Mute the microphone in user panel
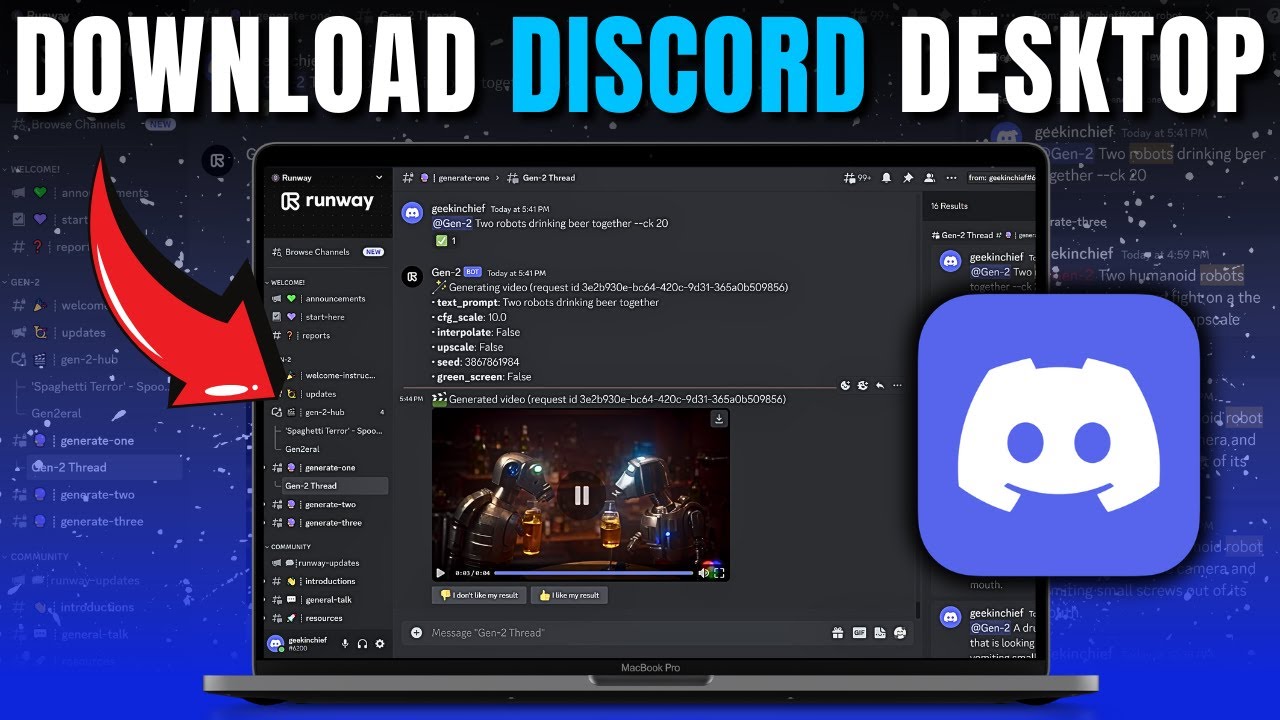The height and width of the screenshot is (720, 1280). point(345,644)
